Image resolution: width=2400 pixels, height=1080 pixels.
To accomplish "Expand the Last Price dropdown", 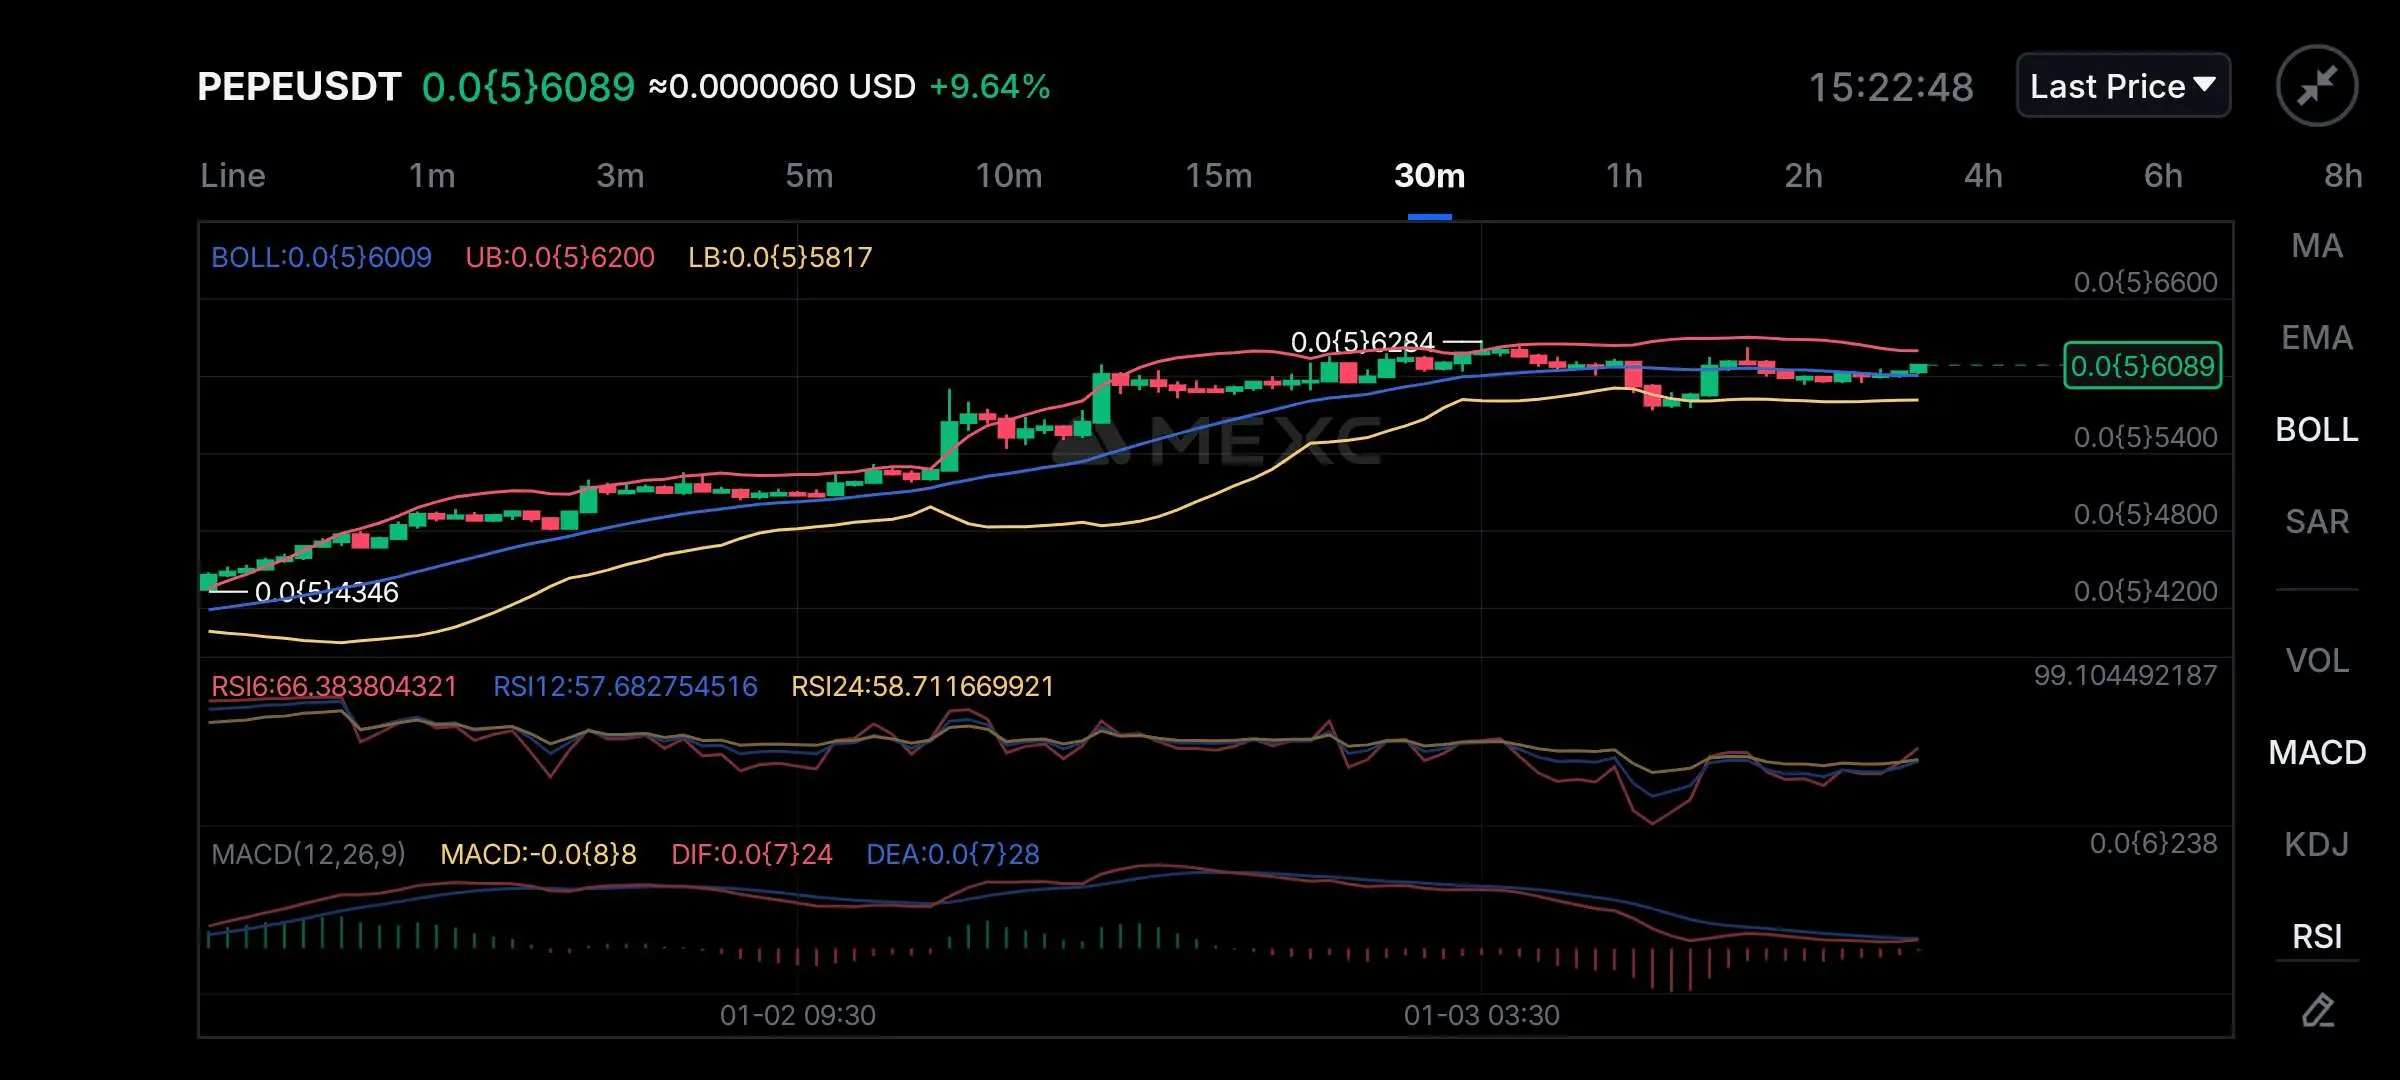I will point(2122,86).
